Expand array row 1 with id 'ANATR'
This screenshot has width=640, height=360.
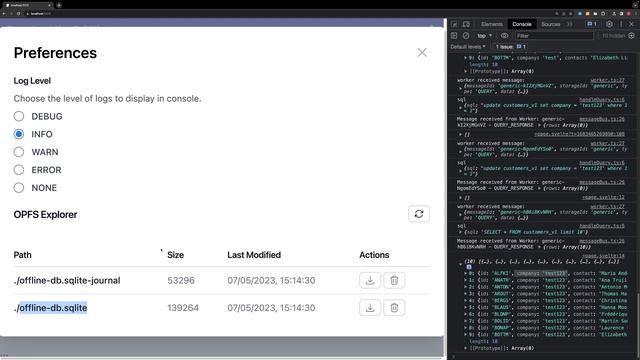click(x=466, y=280)
